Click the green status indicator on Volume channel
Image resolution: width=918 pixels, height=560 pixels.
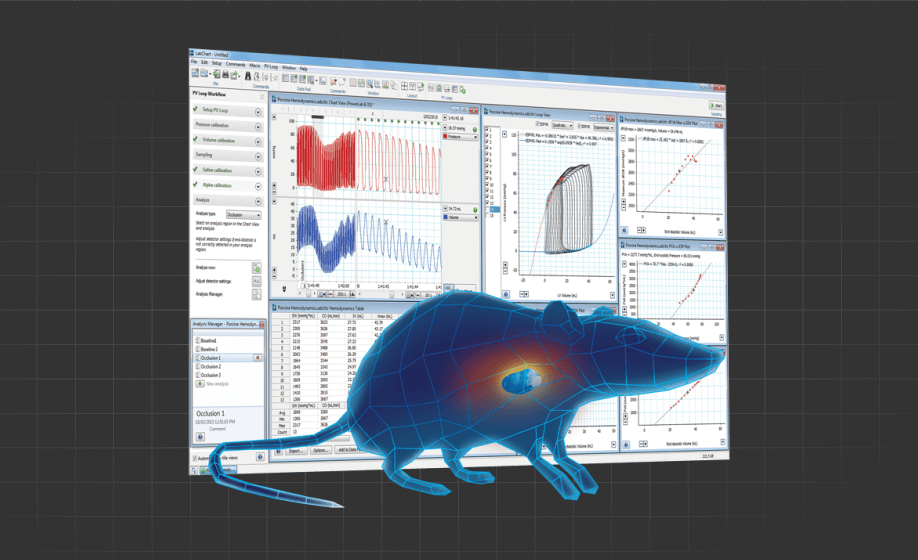pyautogui.click(x=475, y=209)
